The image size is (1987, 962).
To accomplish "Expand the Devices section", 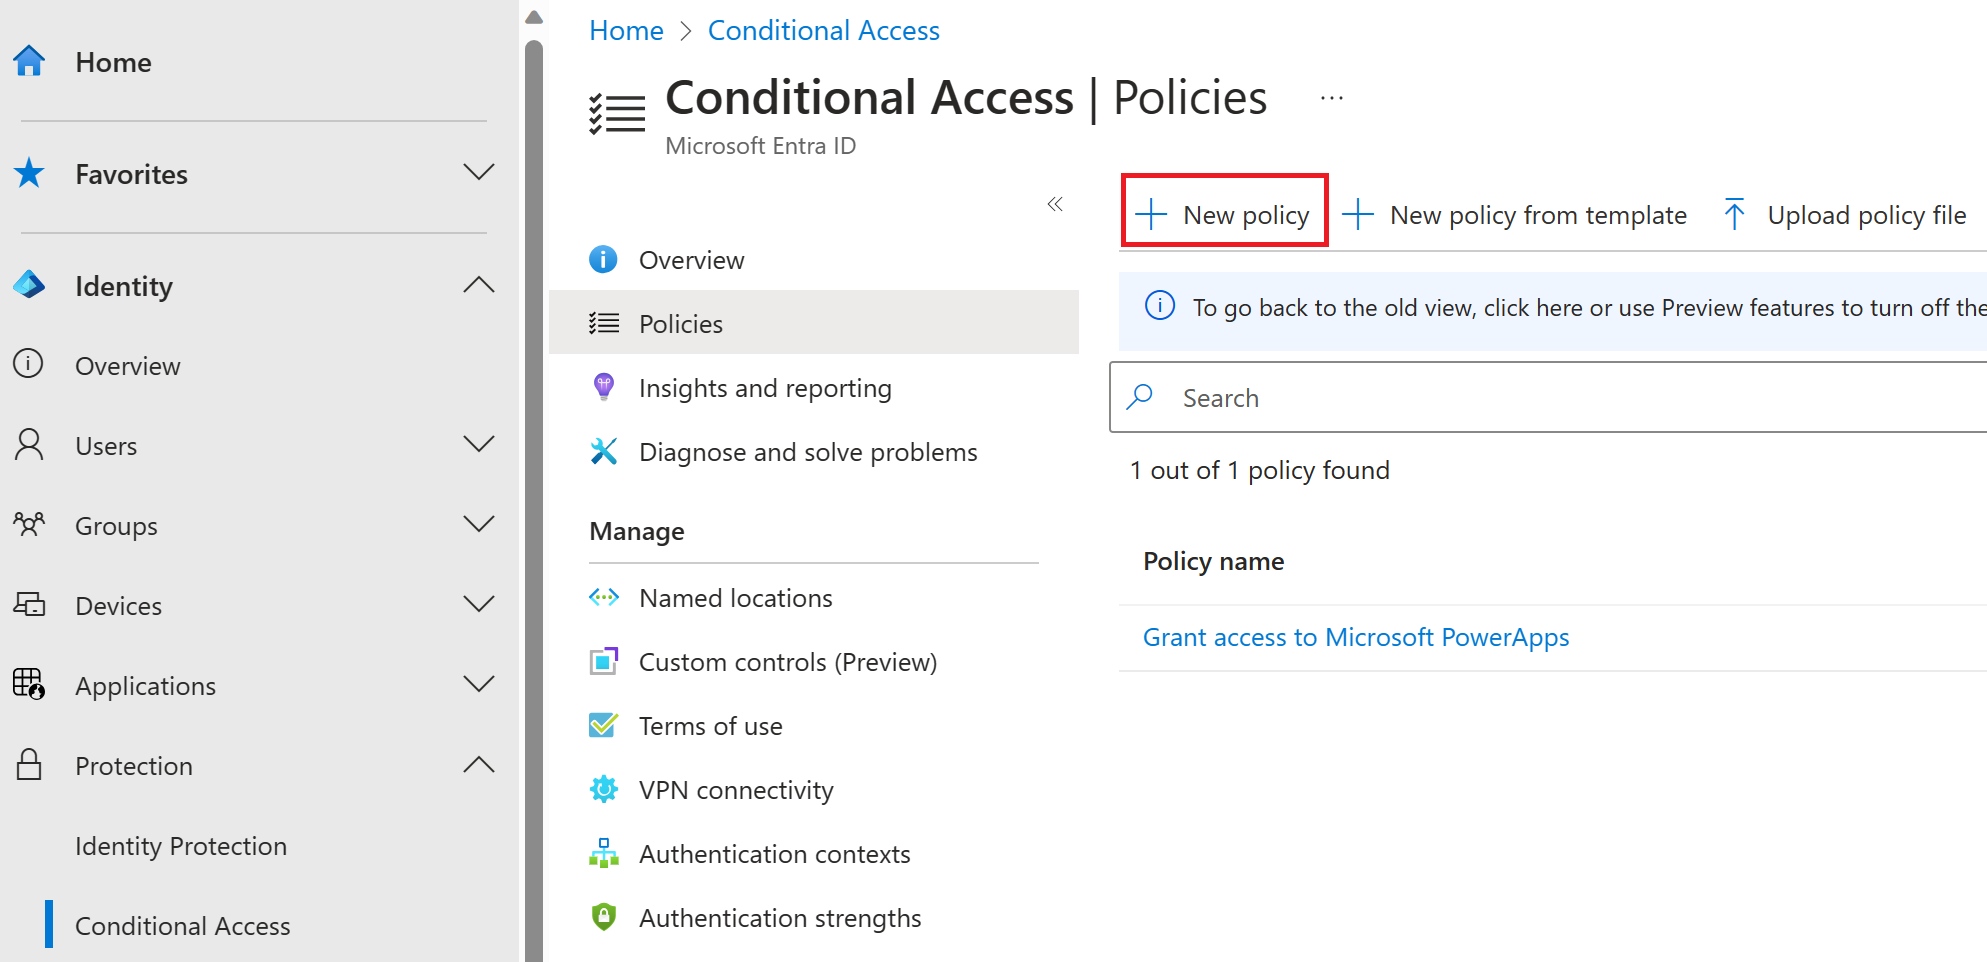I will [480, 605].
